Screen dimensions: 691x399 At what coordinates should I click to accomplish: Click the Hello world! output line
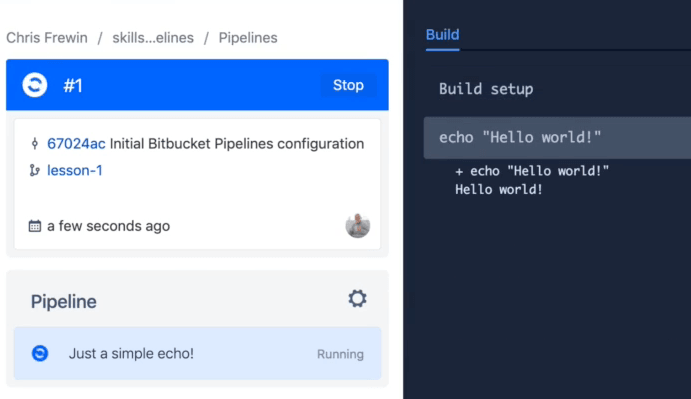(x=498, y=190)
